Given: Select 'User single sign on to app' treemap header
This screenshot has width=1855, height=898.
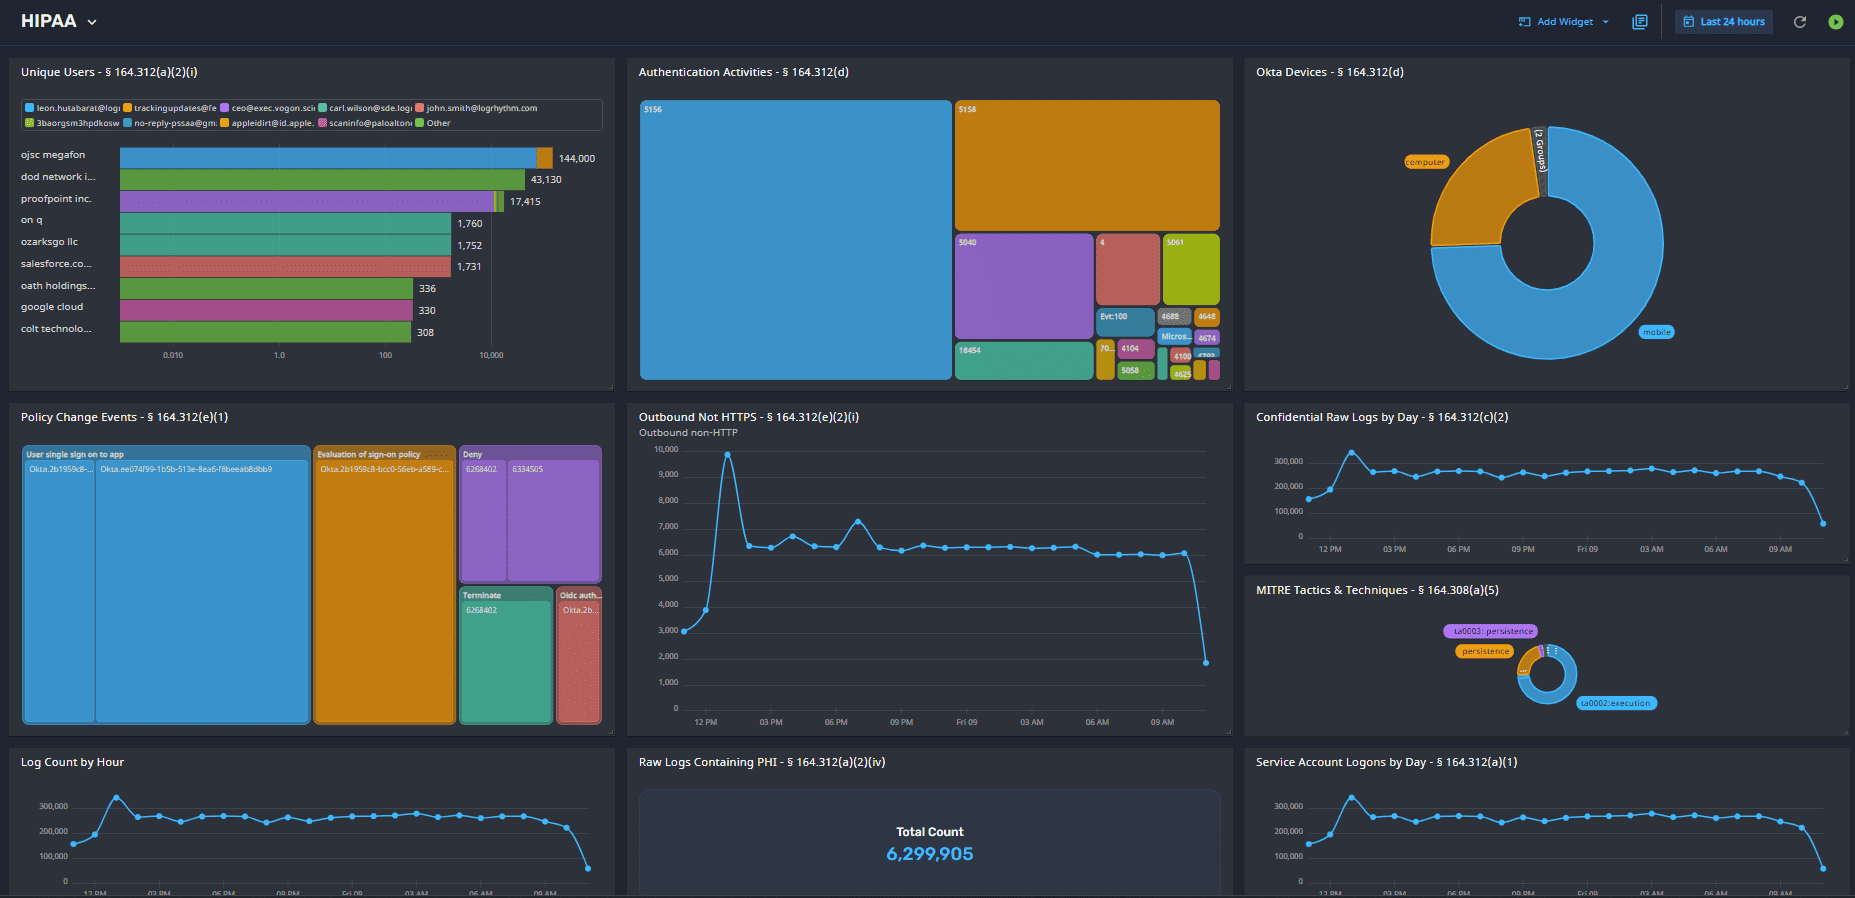Looking at the screenshot, I should tap(75, 454).
